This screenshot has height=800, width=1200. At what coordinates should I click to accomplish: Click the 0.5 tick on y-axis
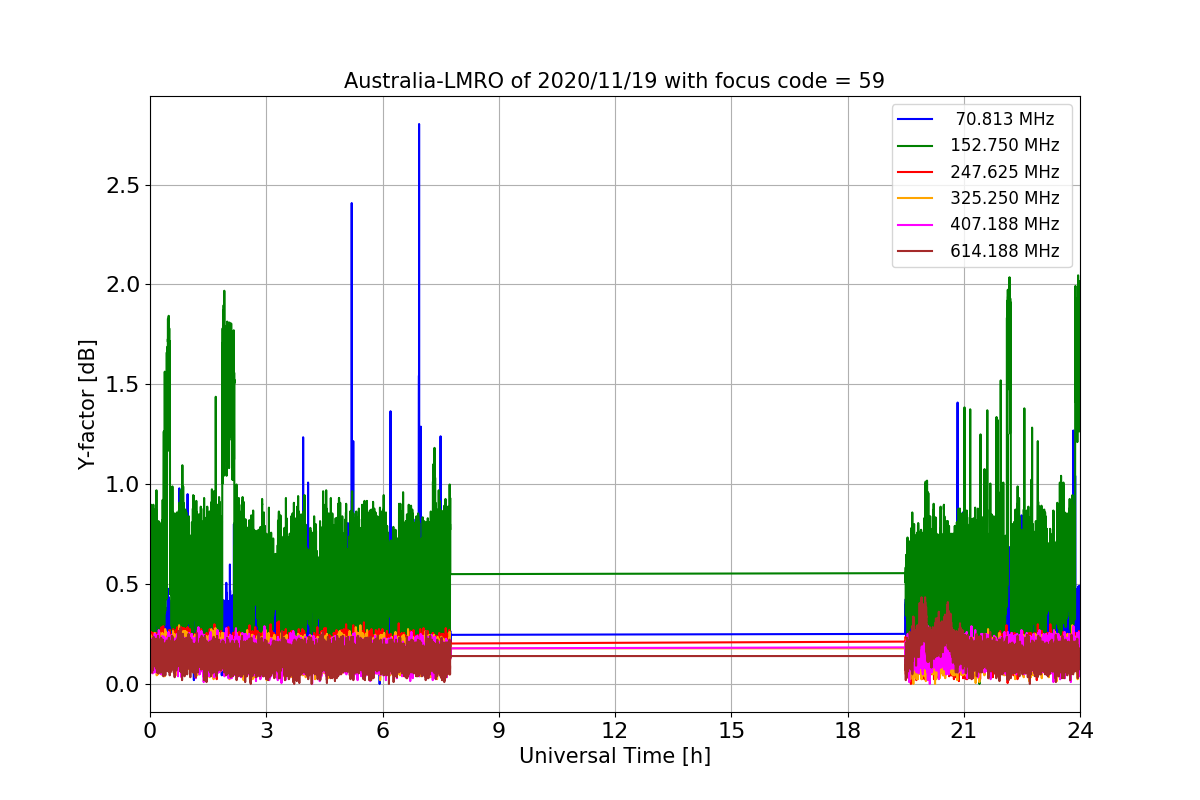[x=124, y=585]
